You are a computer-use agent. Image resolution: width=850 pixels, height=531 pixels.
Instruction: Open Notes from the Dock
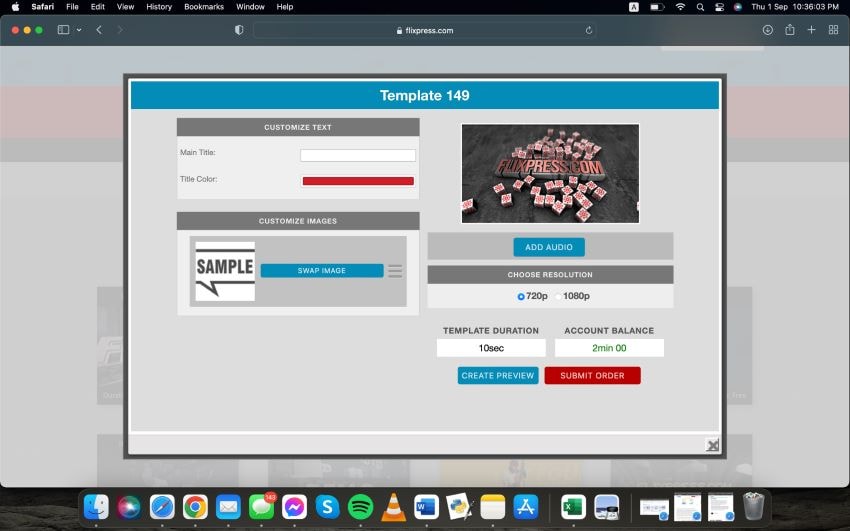click(x=493, y=508)
